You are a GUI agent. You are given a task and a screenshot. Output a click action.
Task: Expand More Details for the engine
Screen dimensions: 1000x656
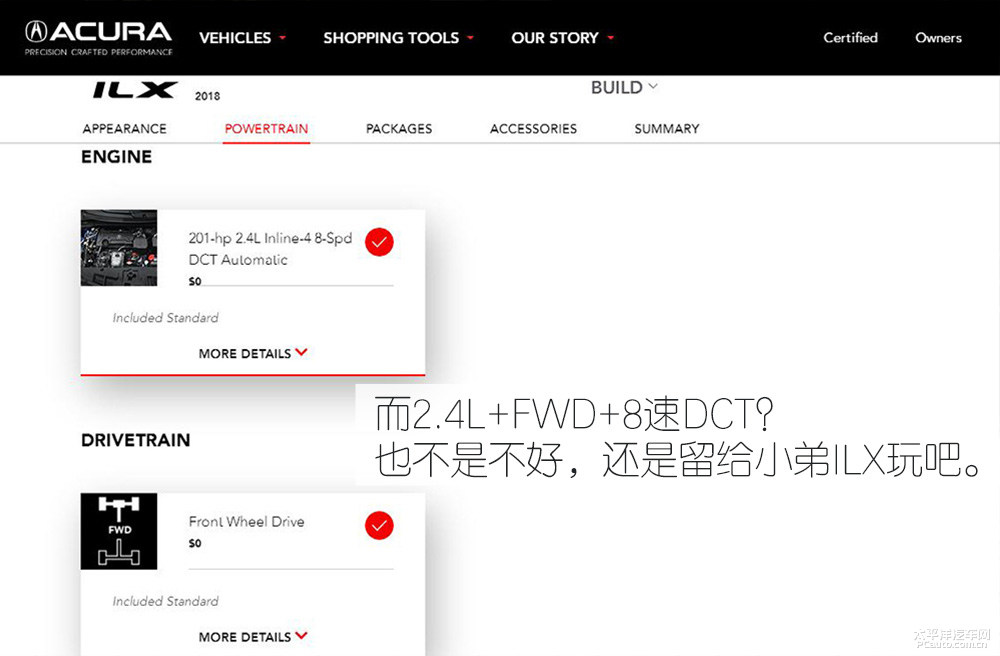(x=252, y=353)
